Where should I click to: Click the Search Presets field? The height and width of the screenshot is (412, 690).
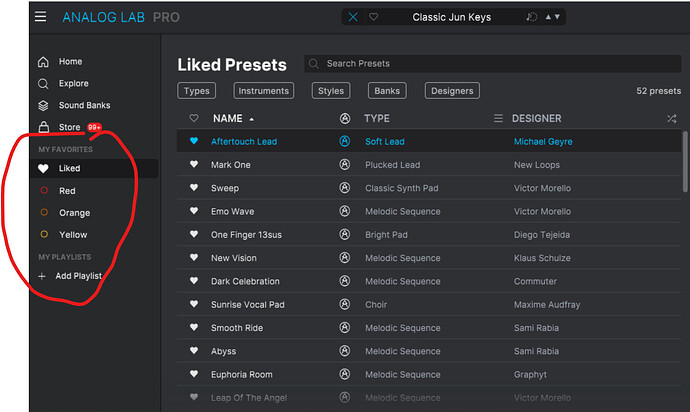click(492, 63)
